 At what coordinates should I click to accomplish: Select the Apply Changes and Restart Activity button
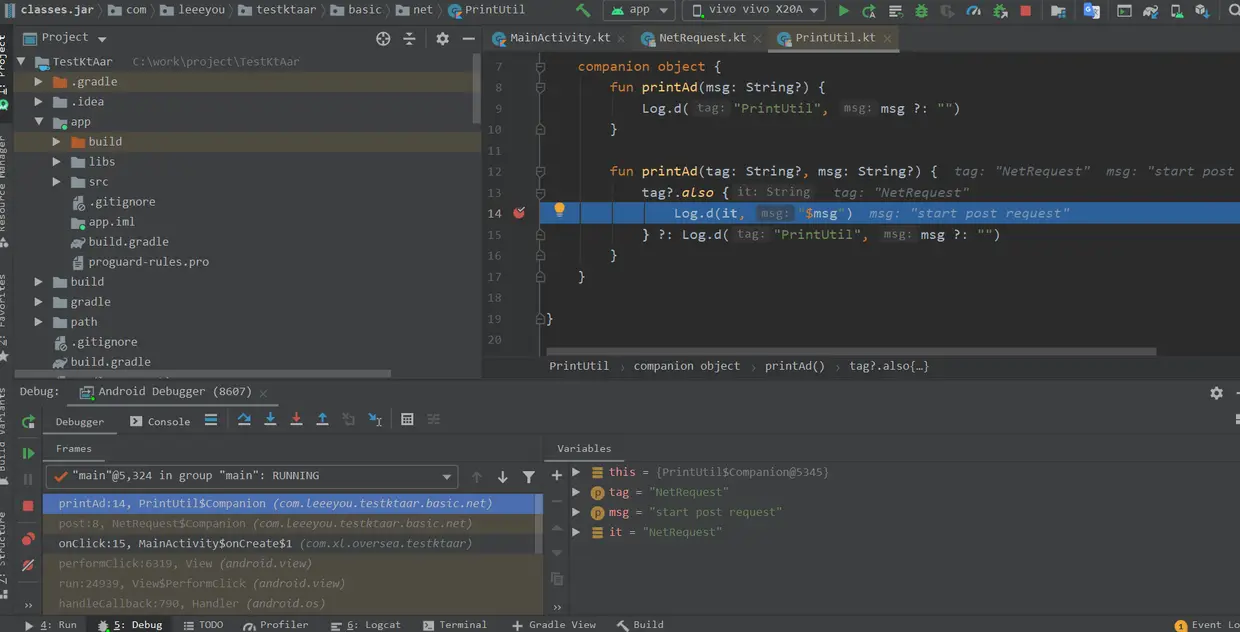click(x=869, y=11)
